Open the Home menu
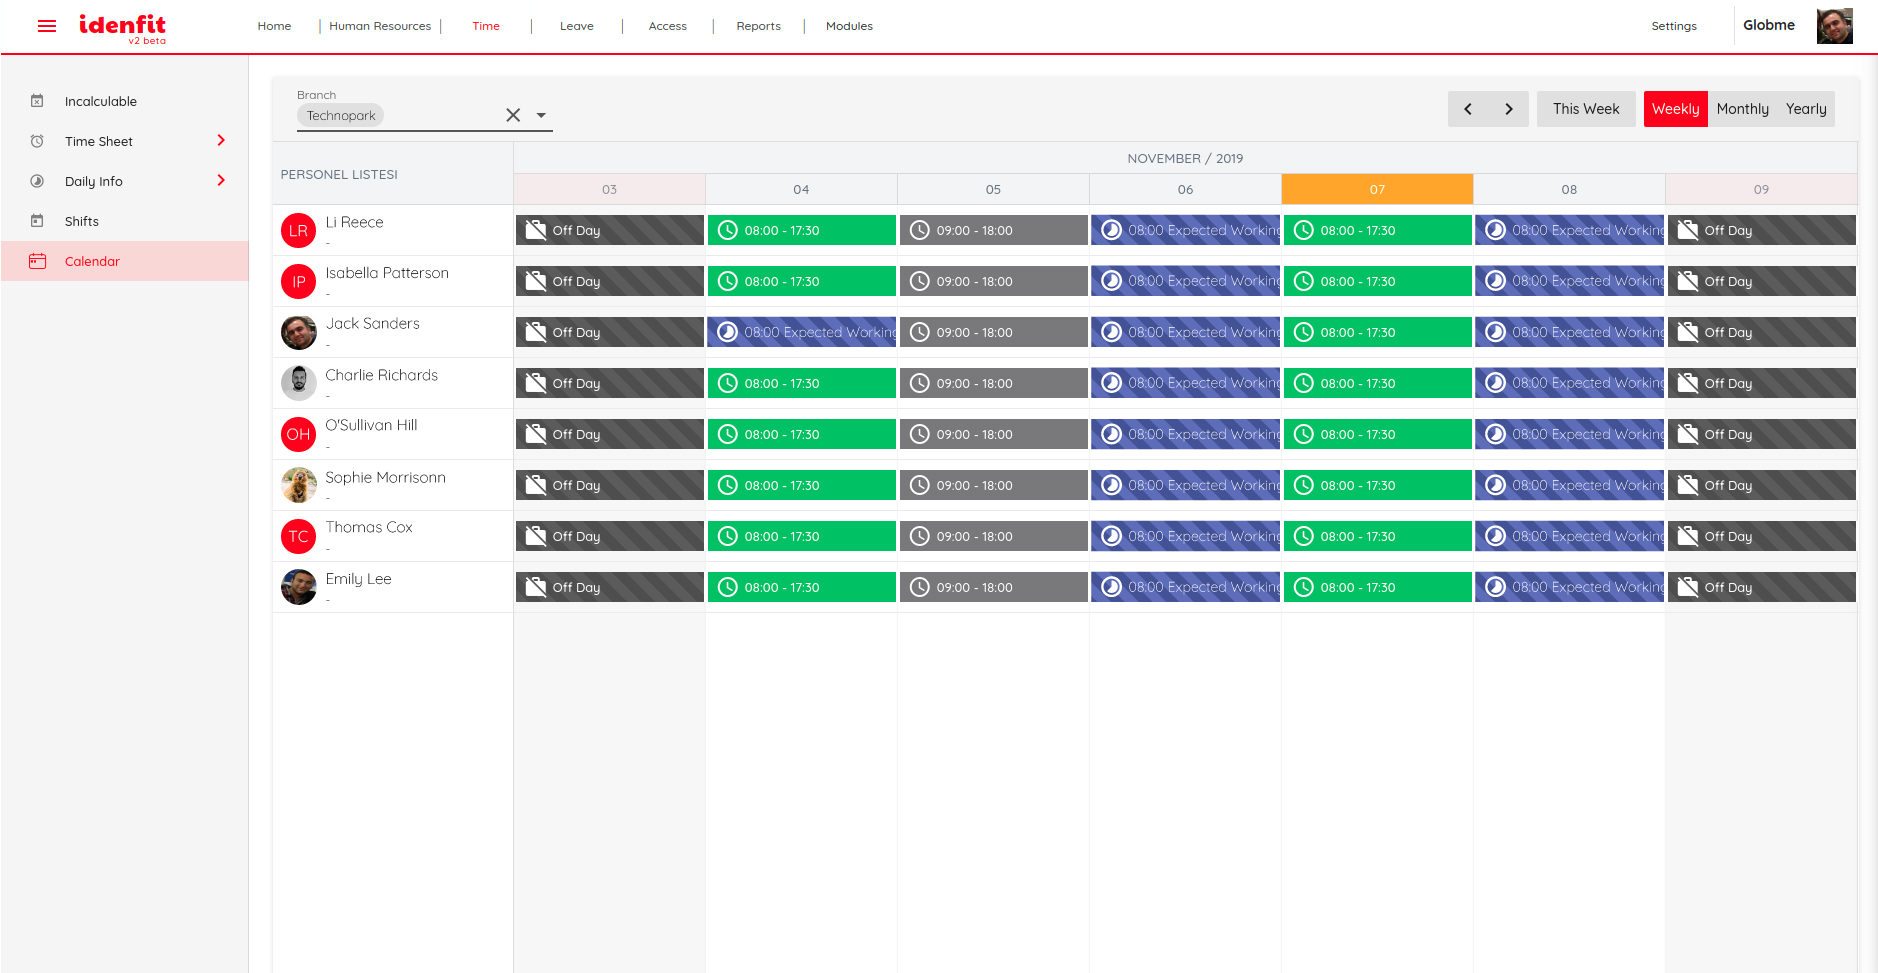The width and height of the screenshot is (1878, 973). (274, 26)
